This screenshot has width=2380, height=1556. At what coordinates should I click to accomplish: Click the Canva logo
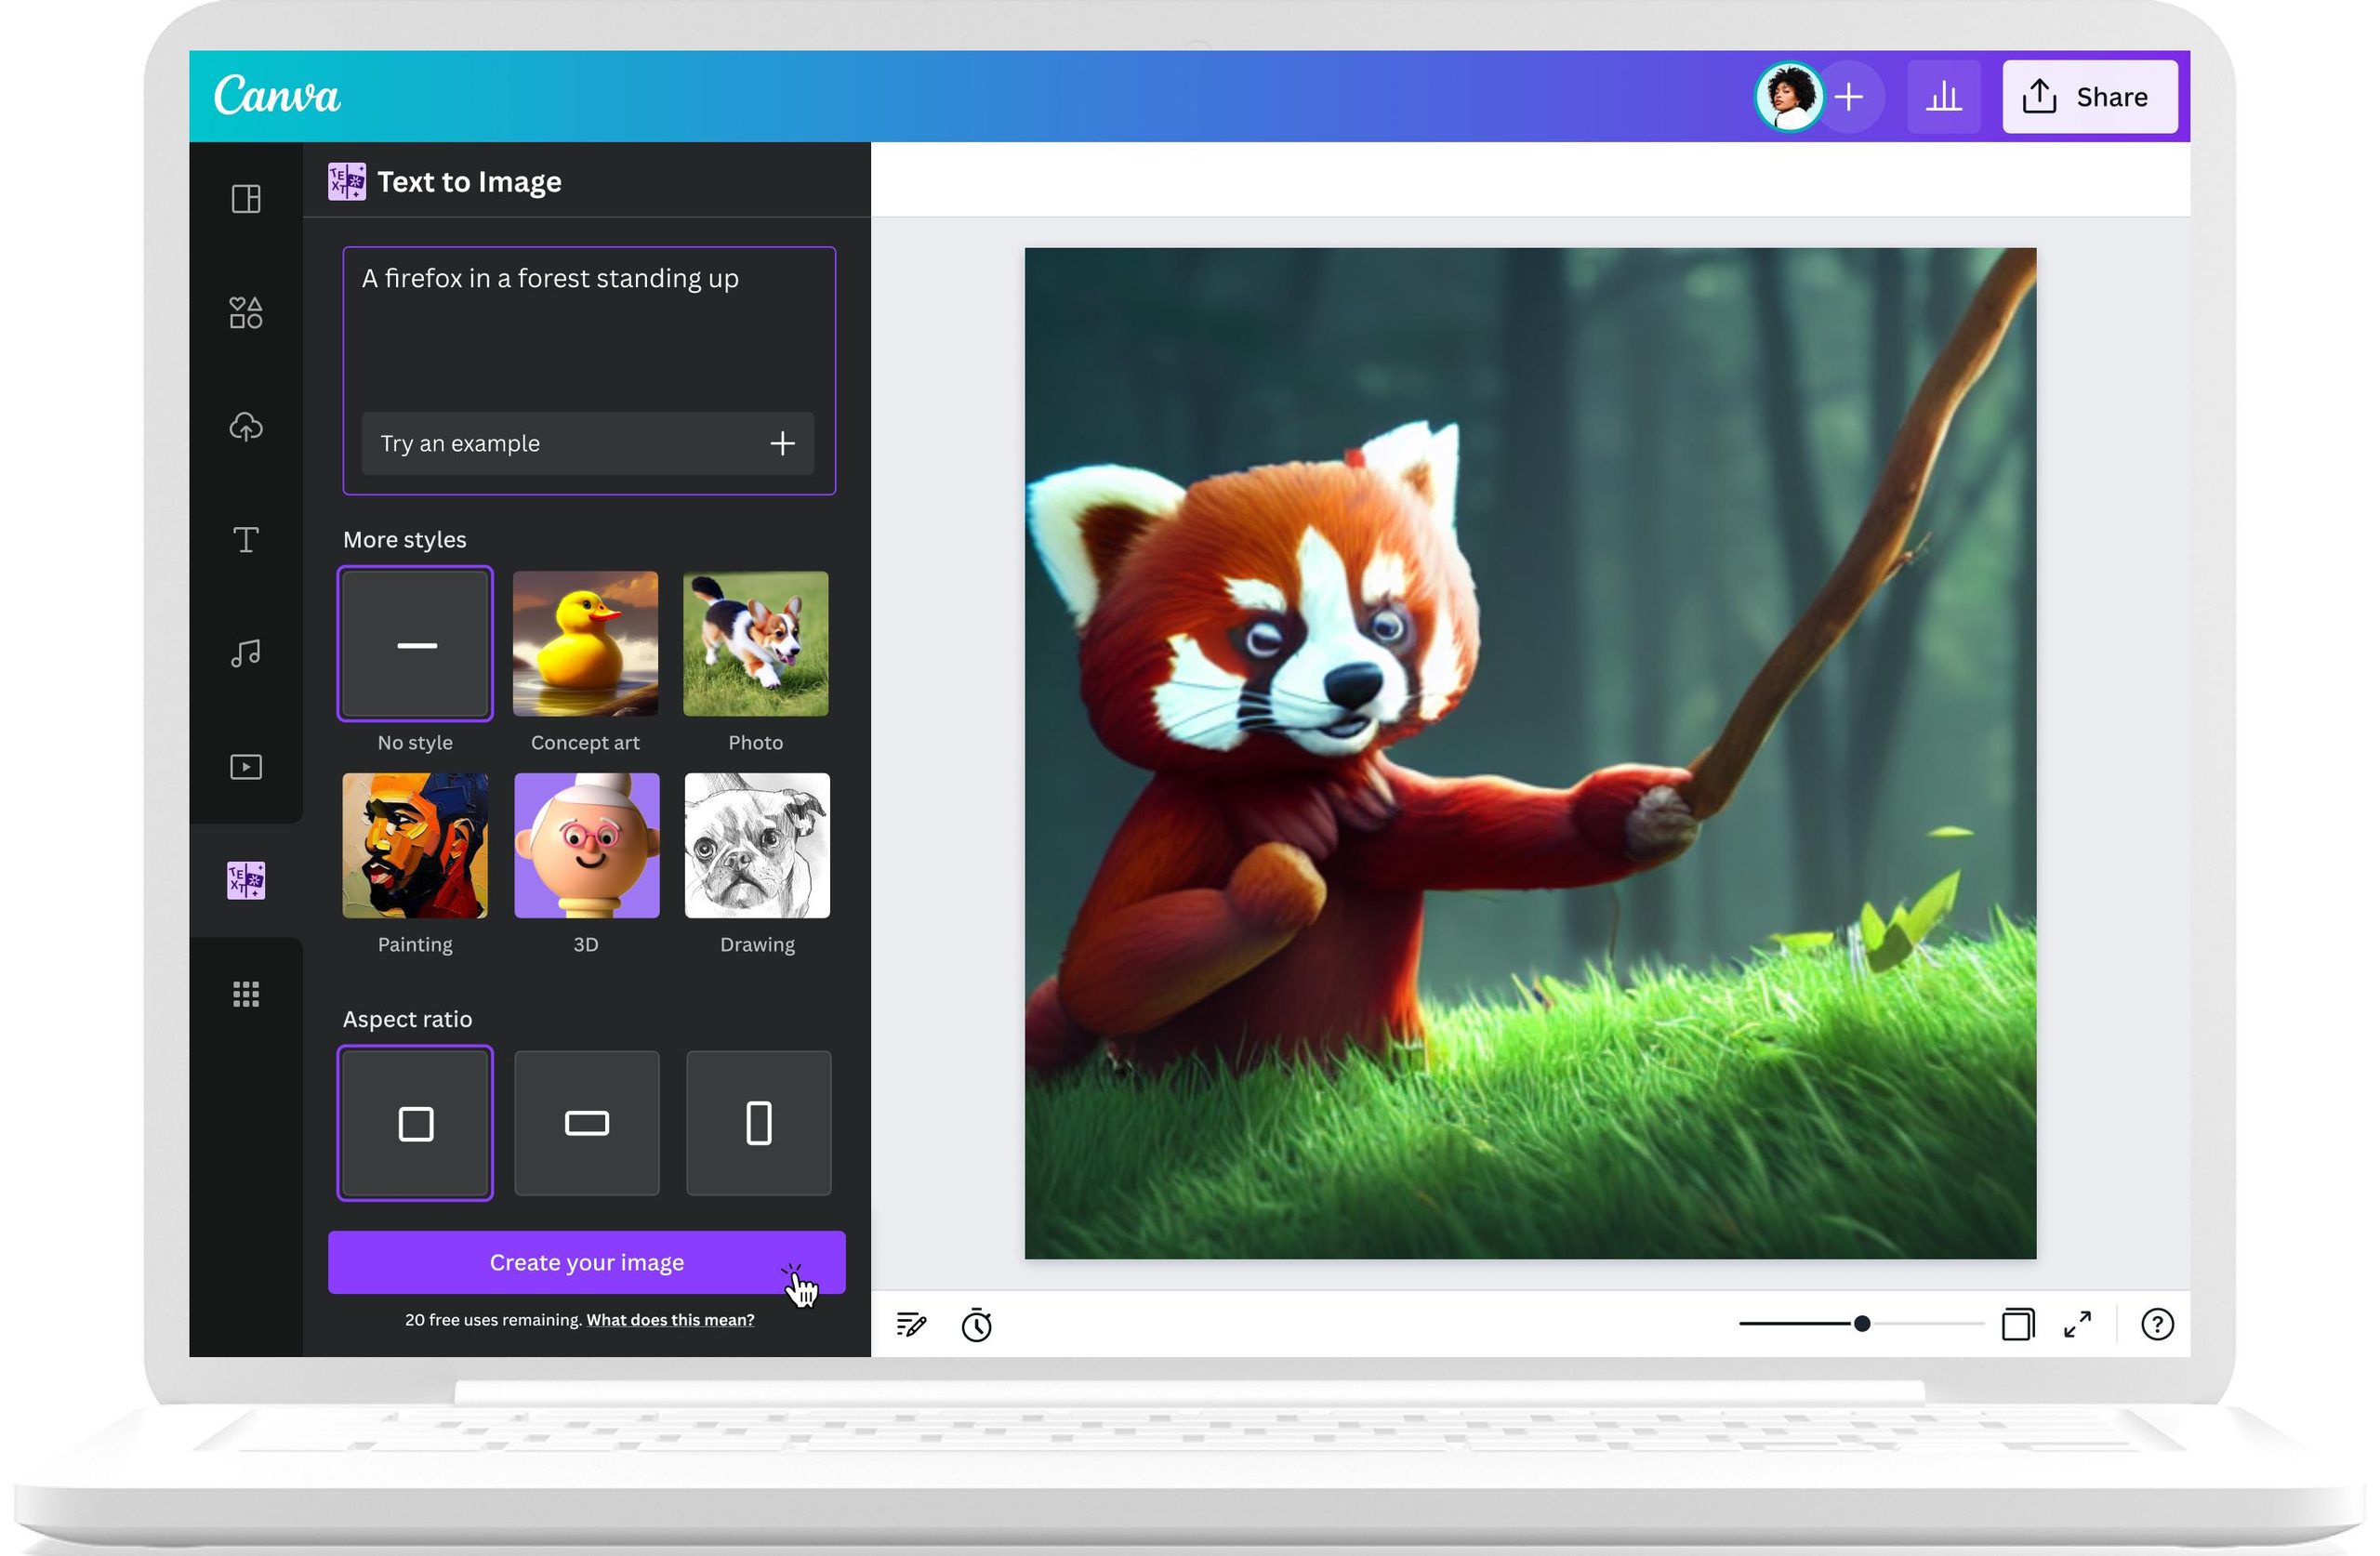[x=277, y=96]
